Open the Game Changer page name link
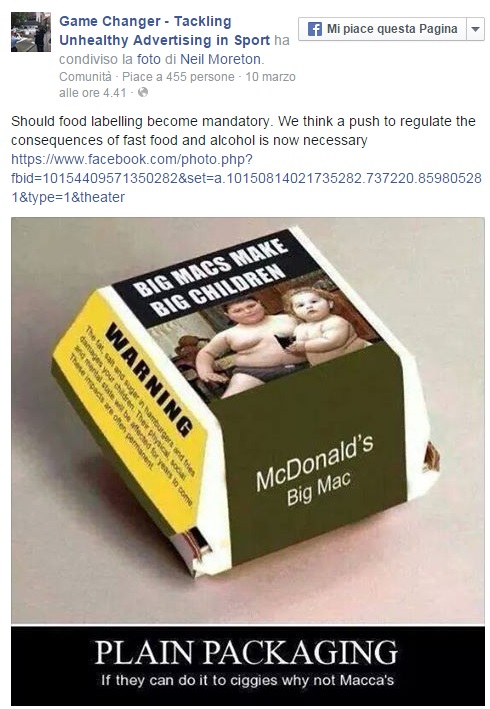490x709 pixels. (165, 31)
